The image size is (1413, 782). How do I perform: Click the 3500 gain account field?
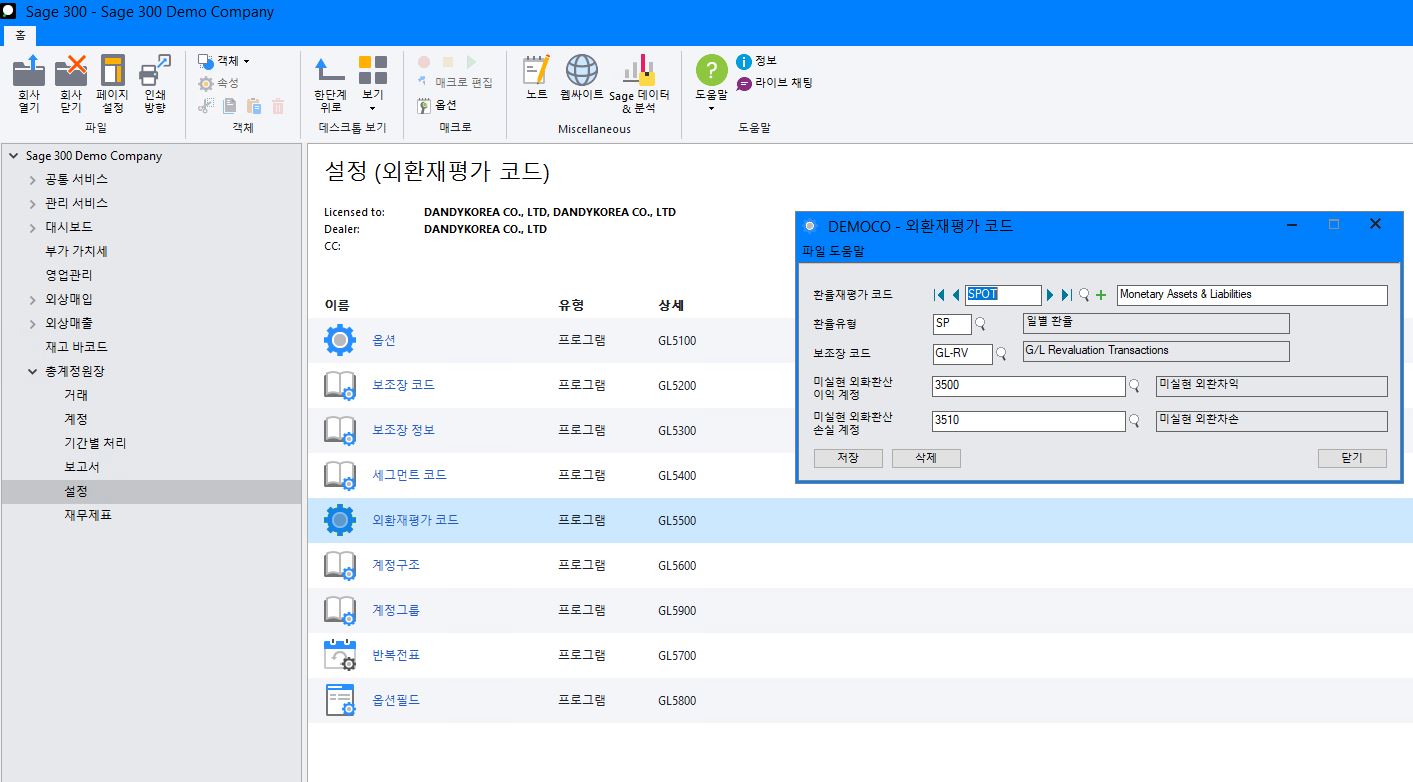(x=1028, y=386)
